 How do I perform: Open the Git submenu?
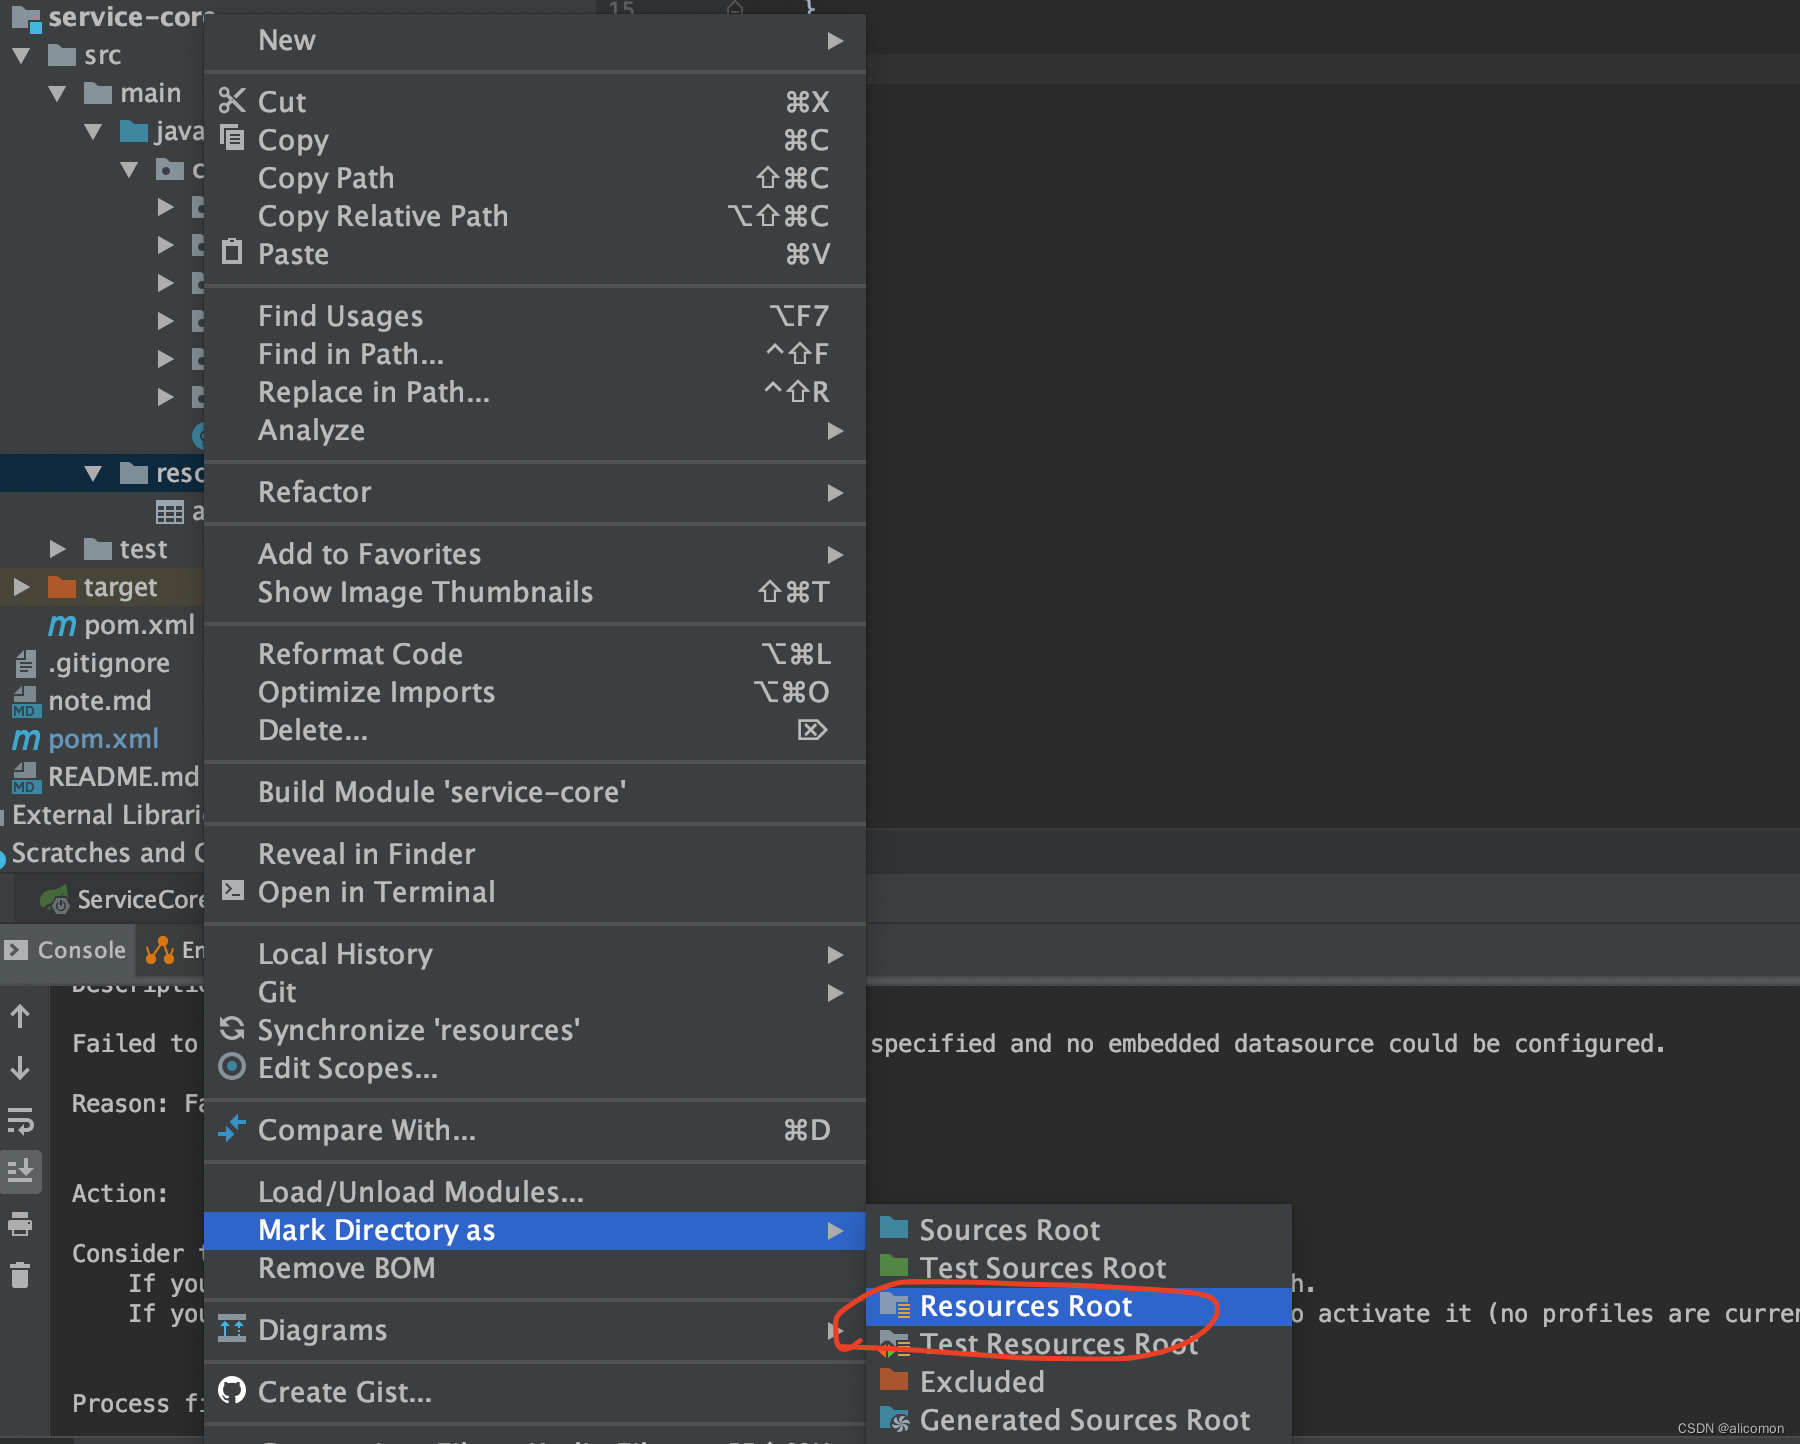[x=535, y=992]
